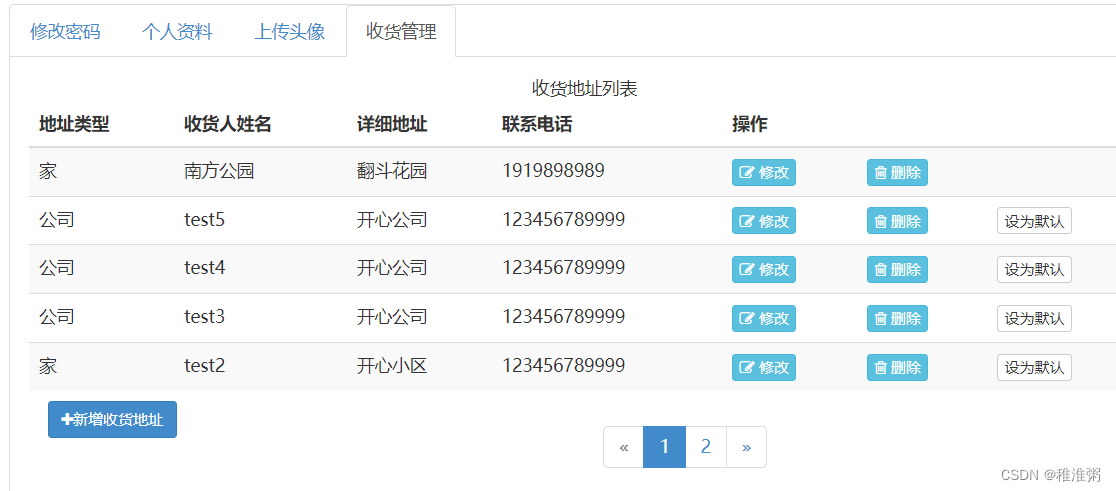Click 修改 in the test2 row
The image size is (1116, 491).
(764, 367)
